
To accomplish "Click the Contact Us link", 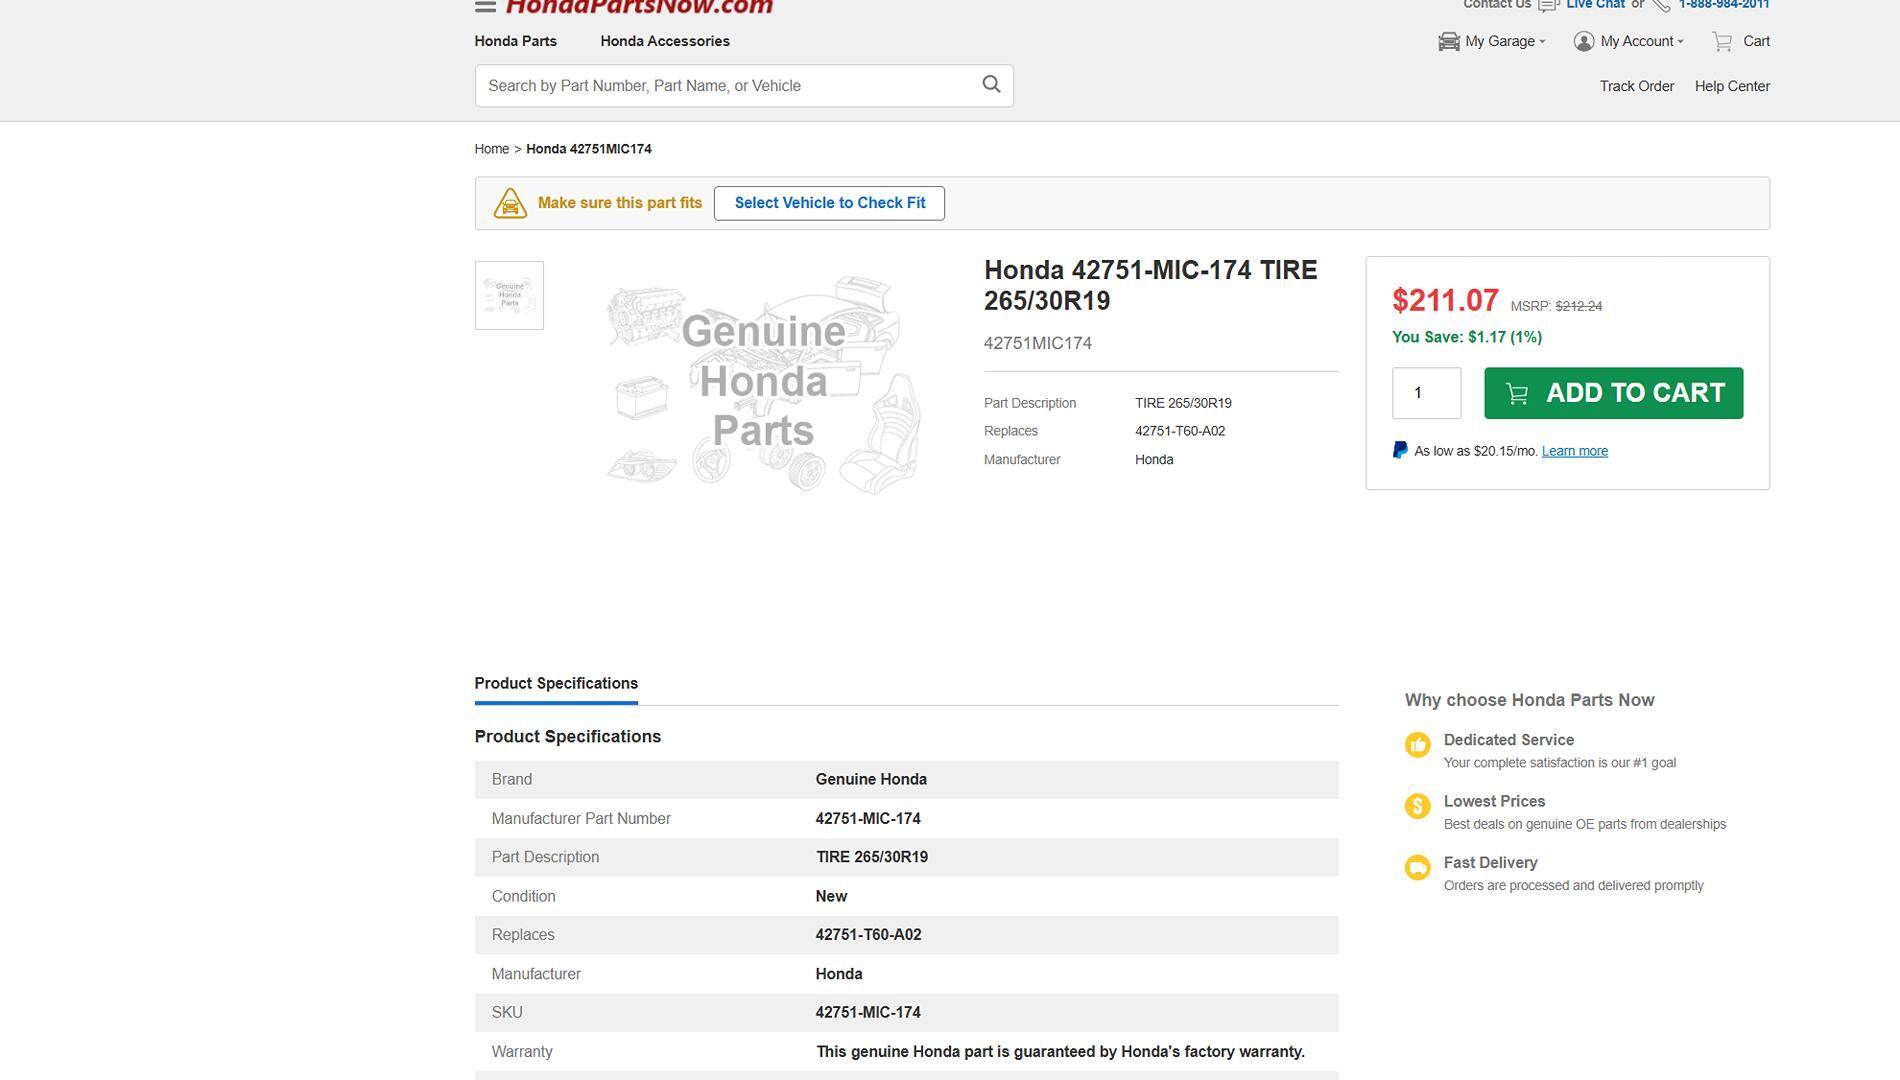I will [x=1497, y=5].
